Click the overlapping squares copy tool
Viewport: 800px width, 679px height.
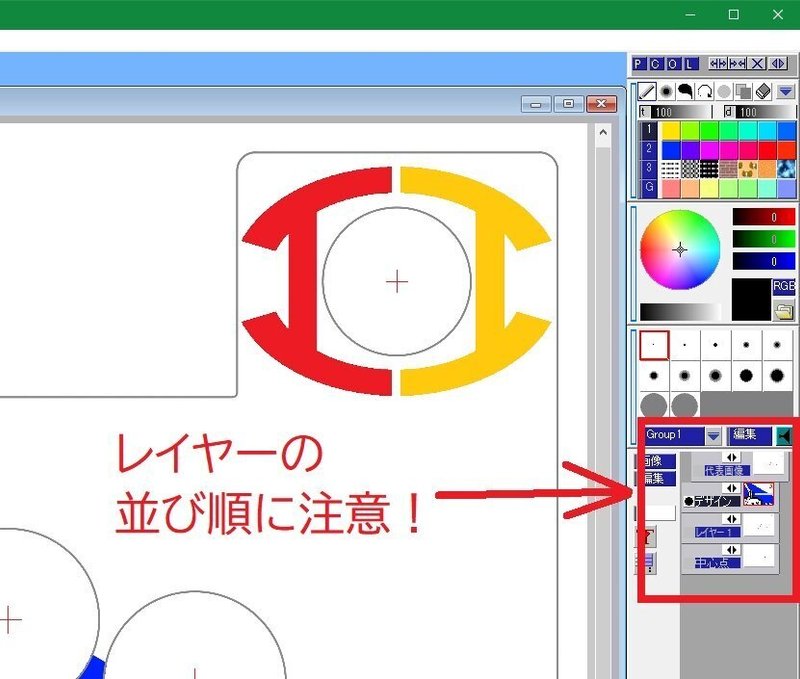pyautogui.click(x=743, y=92)
